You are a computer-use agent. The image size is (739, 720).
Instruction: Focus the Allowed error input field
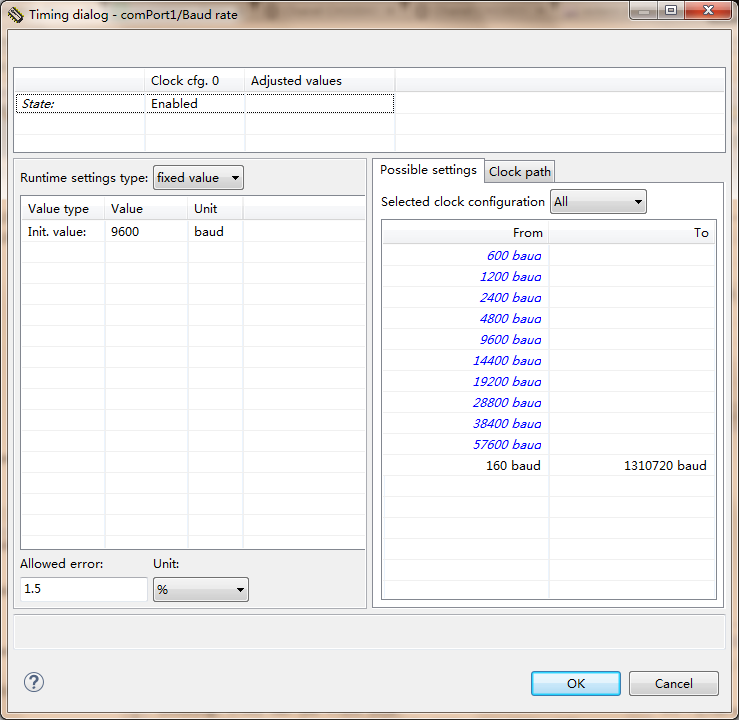83,589
